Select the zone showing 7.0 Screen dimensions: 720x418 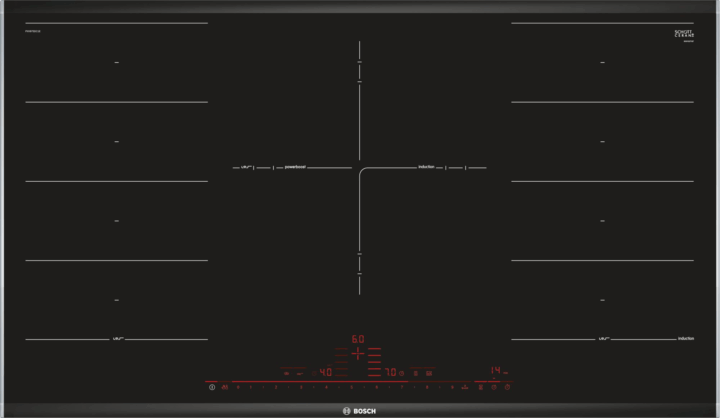(x=391, y=372)
